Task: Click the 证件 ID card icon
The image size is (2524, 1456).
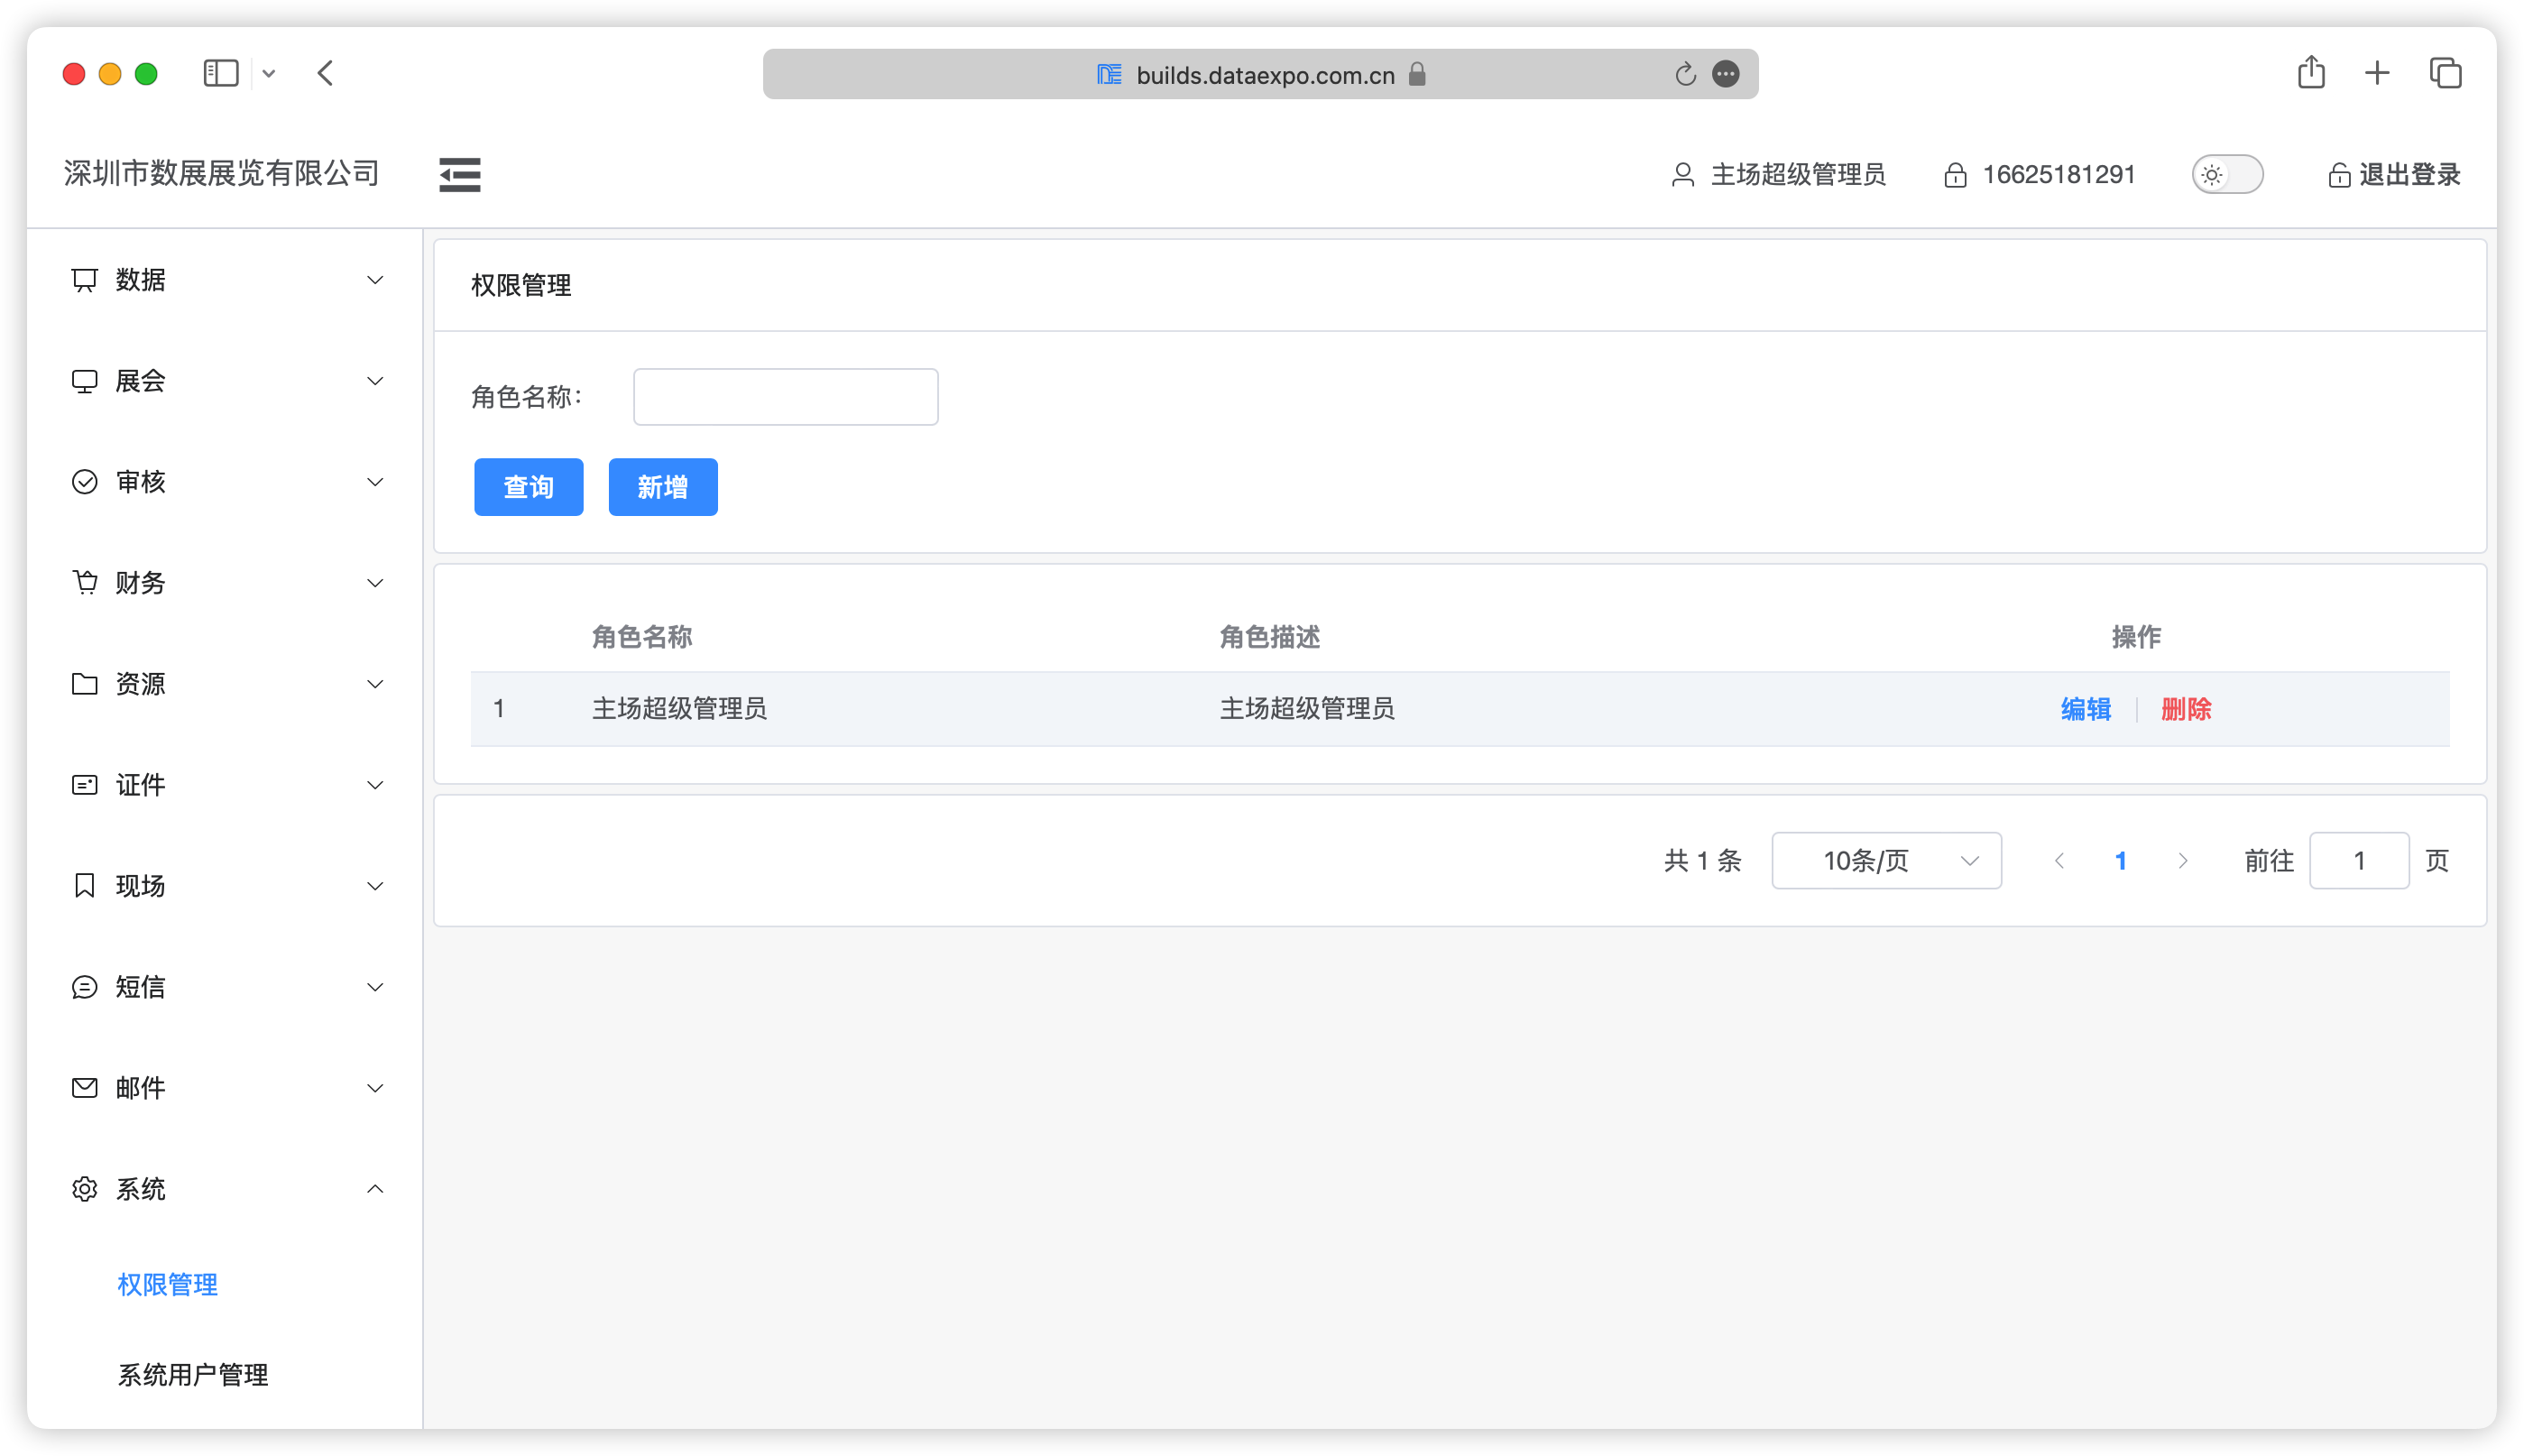Action: pyautogui.click(x=85, y=785)
